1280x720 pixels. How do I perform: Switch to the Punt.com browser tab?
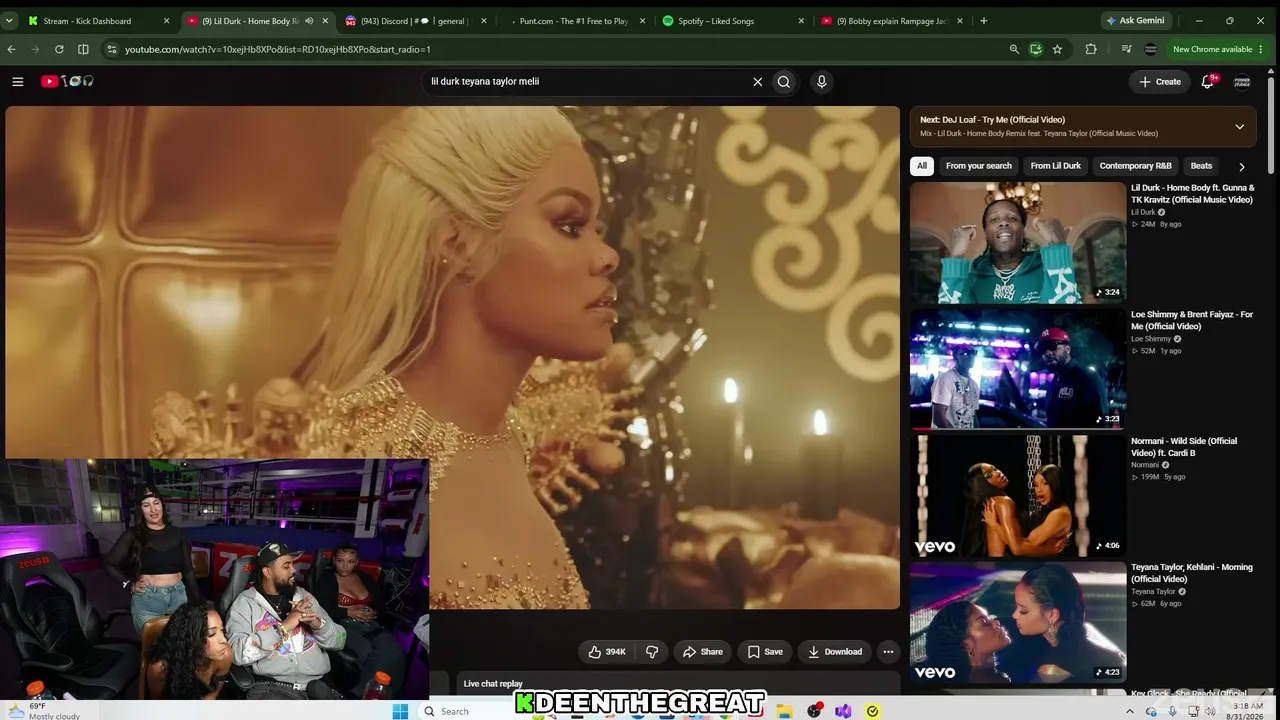click(572, 20)
